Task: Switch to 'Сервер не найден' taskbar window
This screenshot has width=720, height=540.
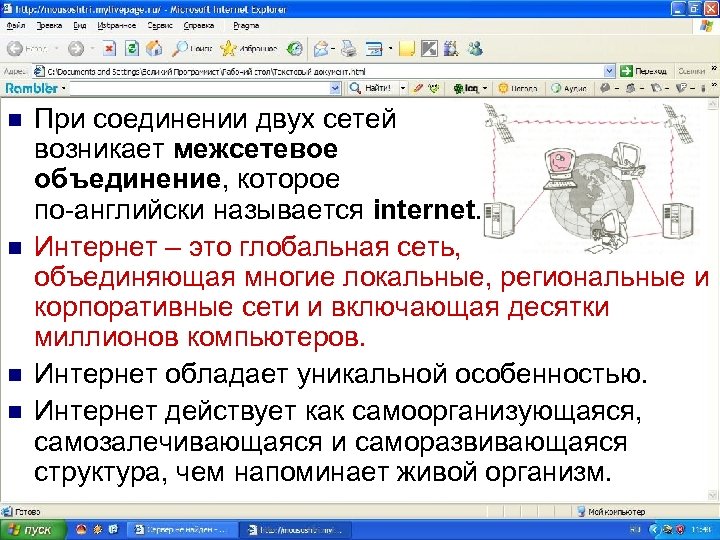Action: point(181,529)
